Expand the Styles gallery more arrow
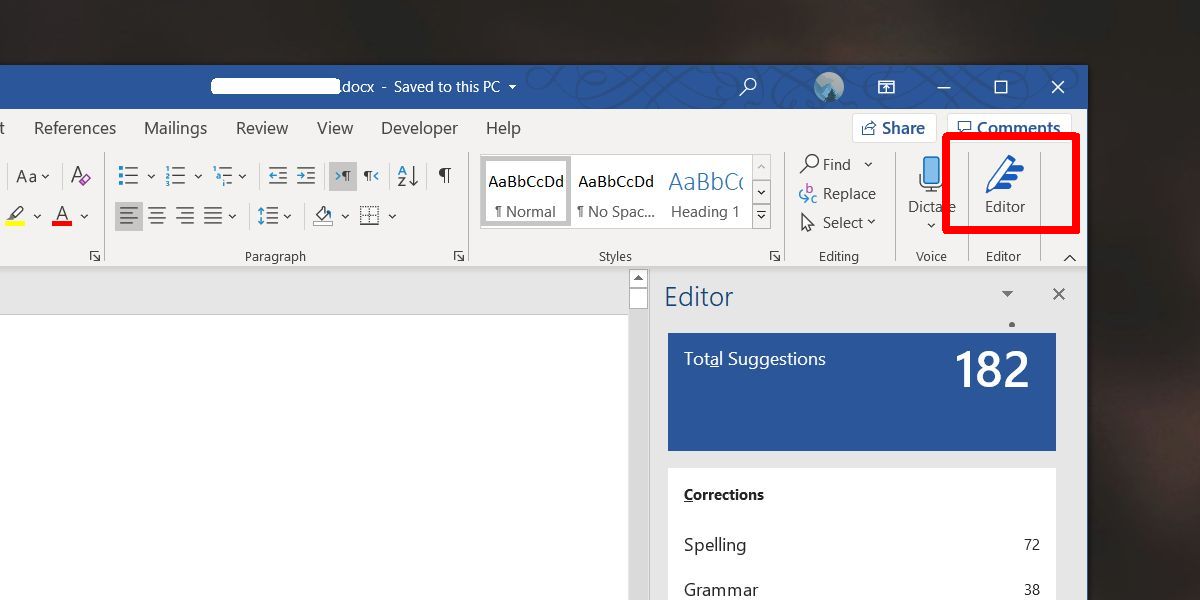 click(762, 215)
